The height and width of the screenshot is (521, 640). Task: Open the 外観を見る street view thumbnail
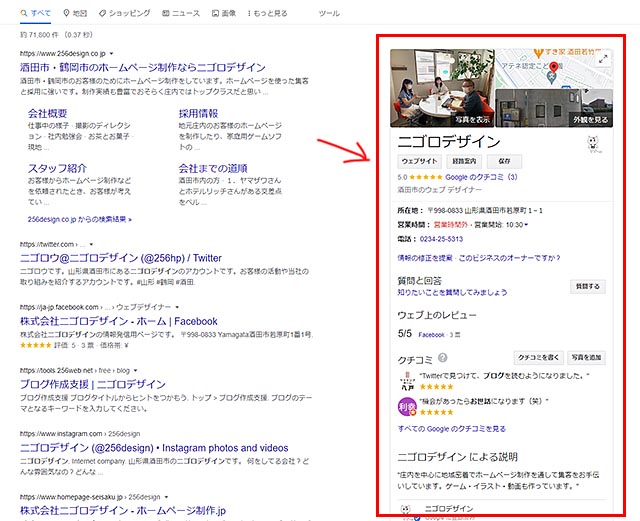click(554, 108)
